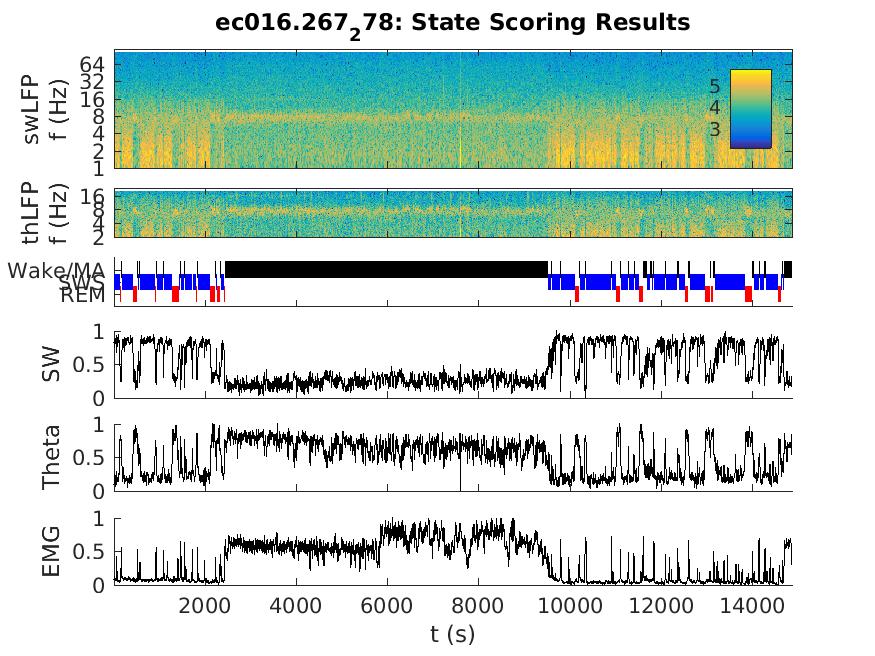
Task: Select the long black Wake/MA state bar
Action: (x=386, y=269)
